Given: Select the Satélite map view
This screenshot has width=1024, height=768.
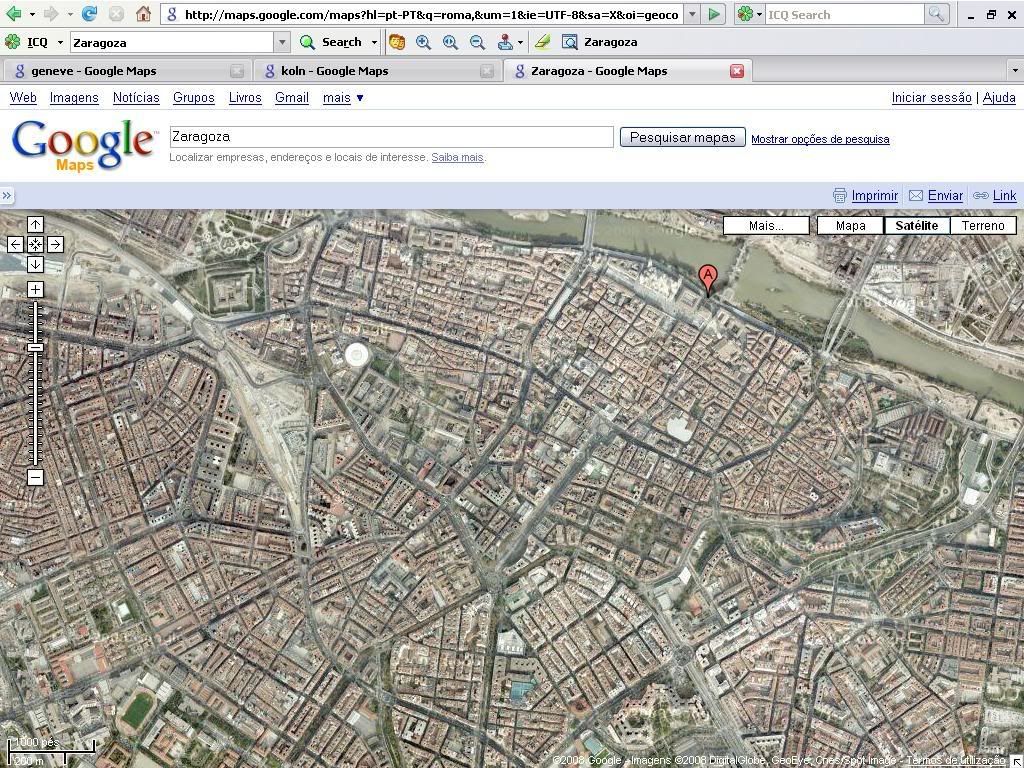Looking at the screenshot, I should tap(916, 225).
